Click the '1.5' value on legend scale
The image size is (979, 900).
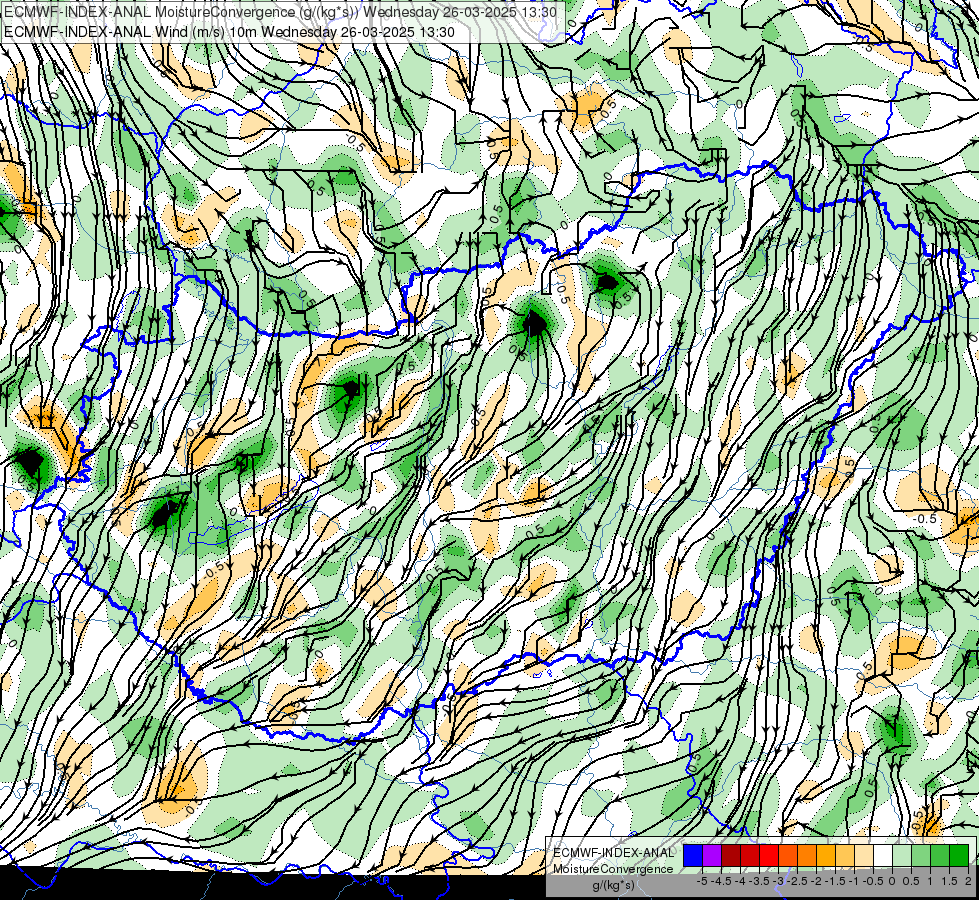click(x=950, y=881)
